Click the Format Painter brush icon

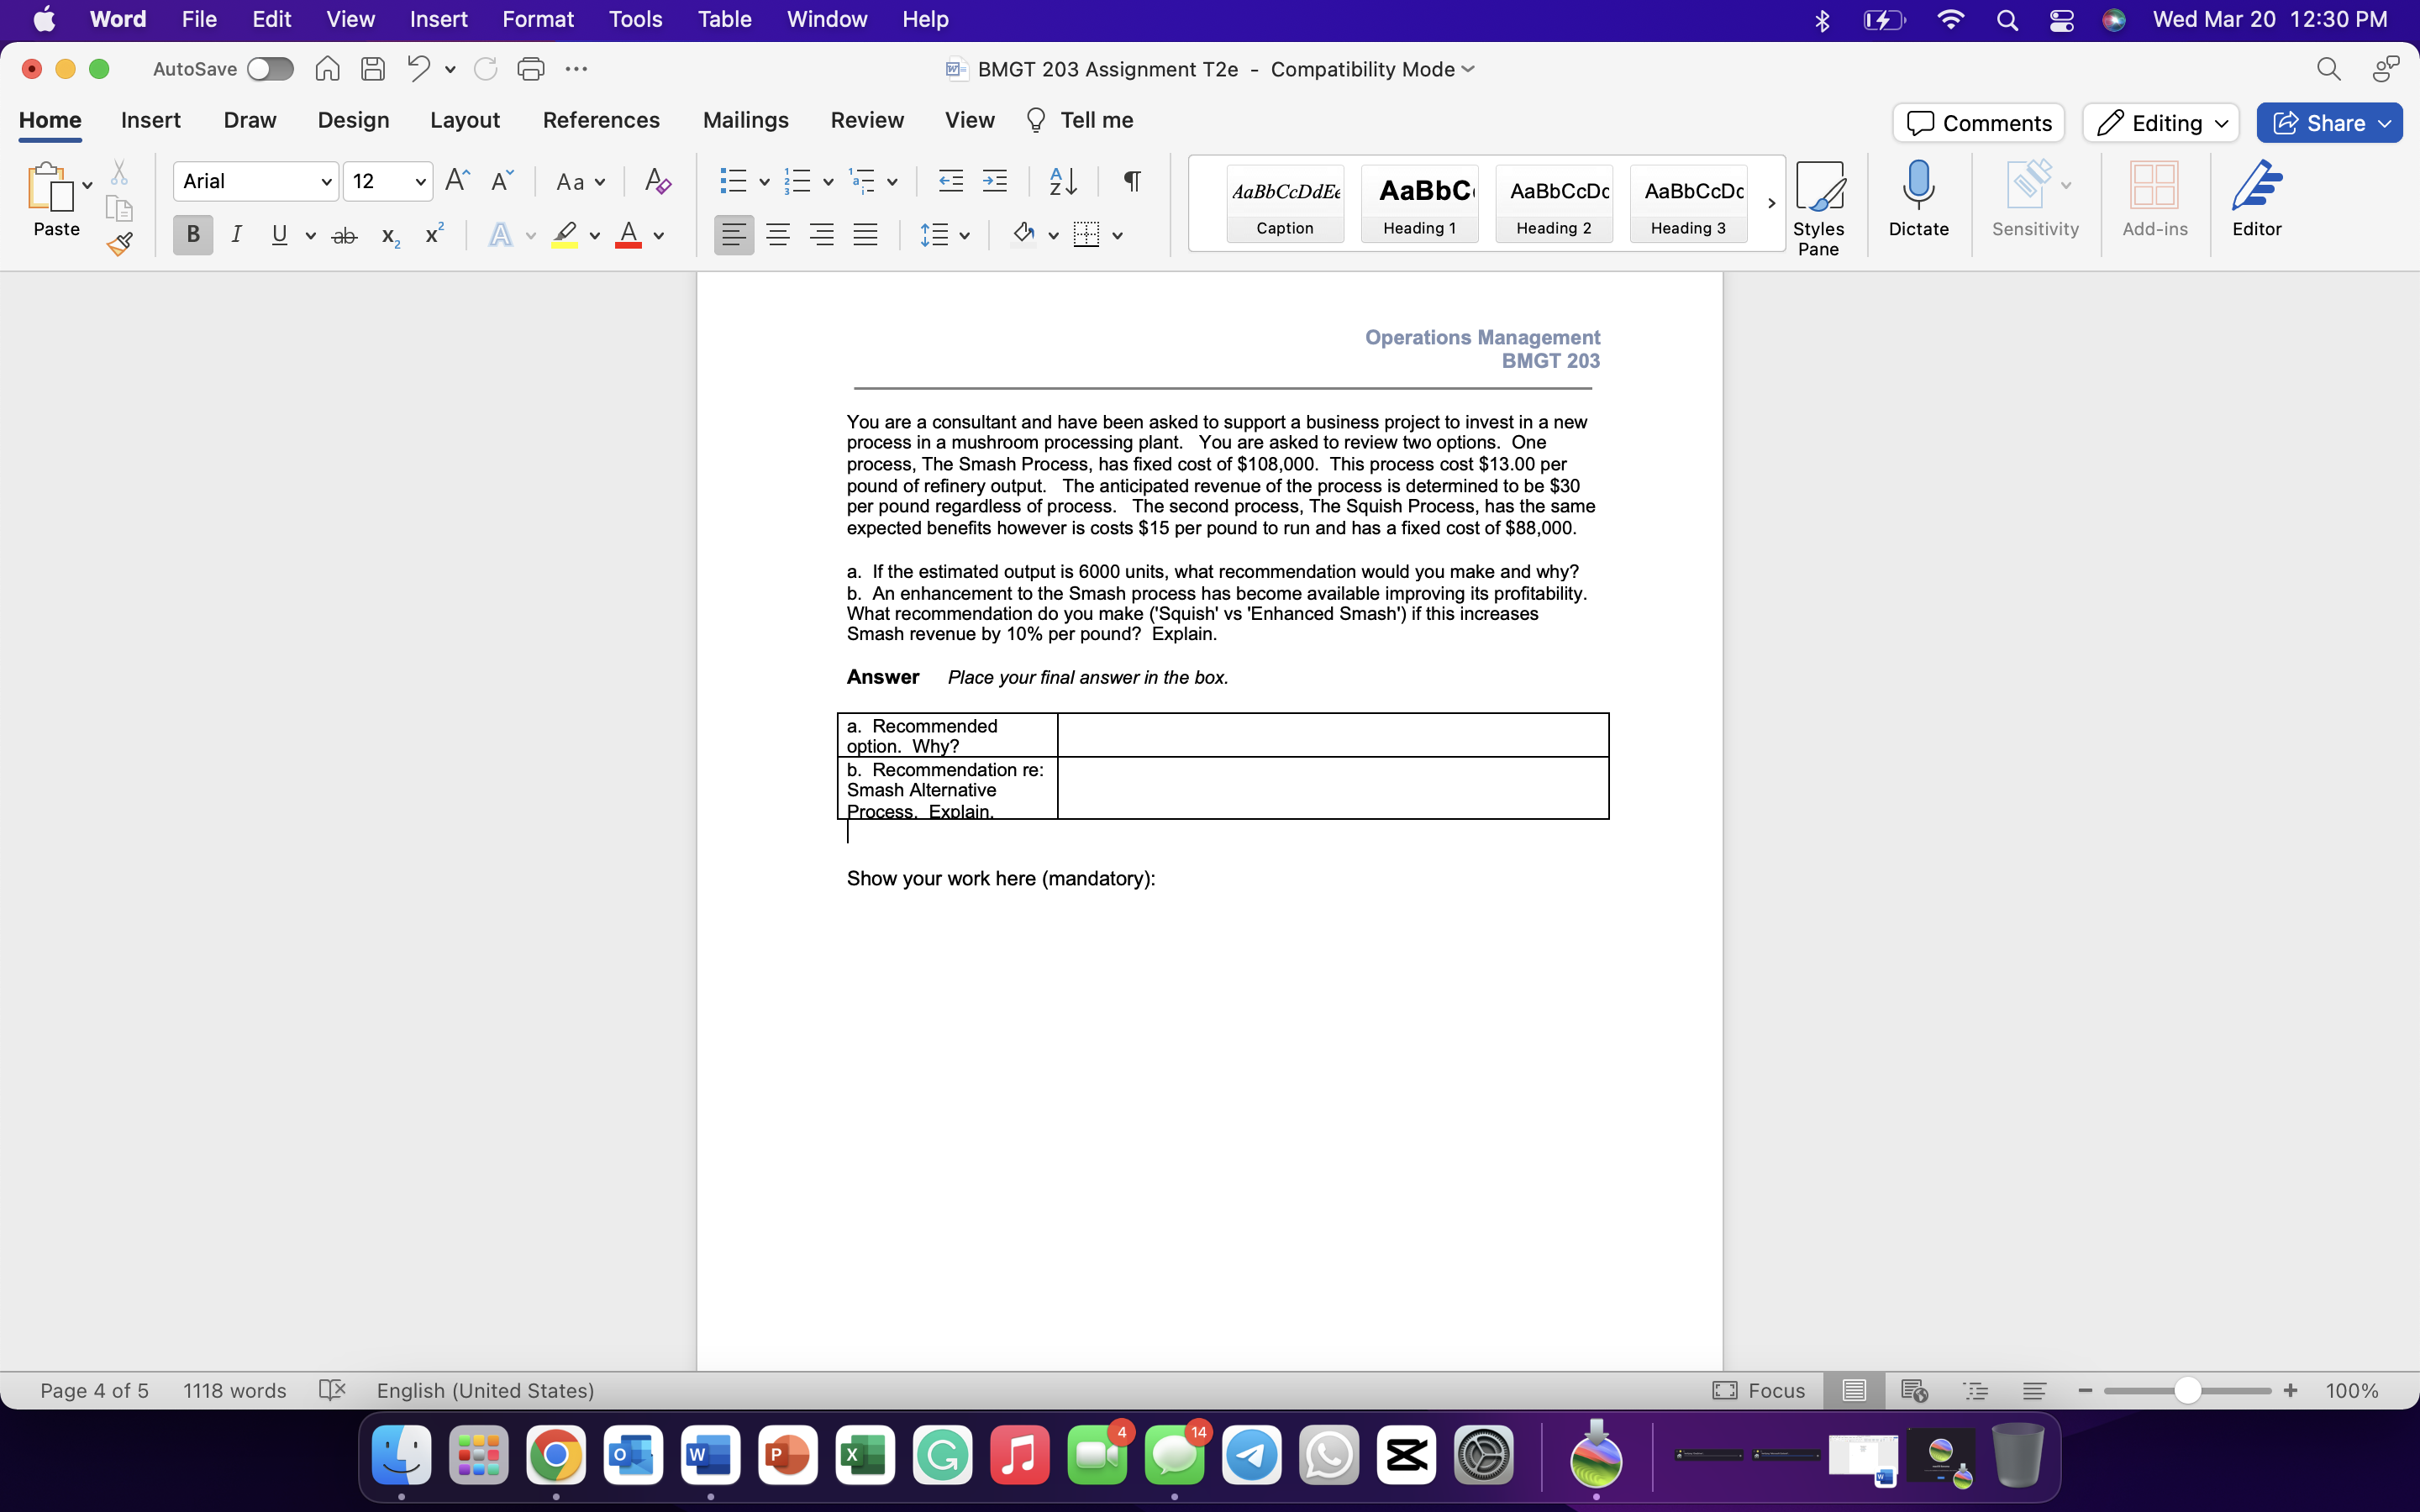tap(120, 243)
